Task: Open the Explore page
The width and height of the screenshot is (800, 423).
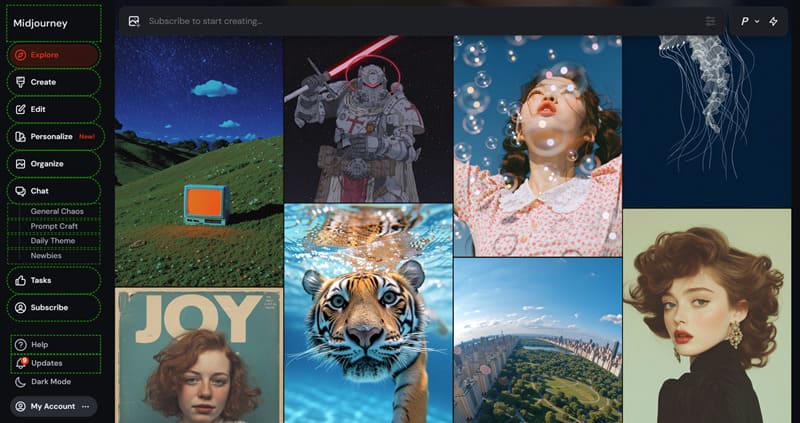Action: coord(54,55)
